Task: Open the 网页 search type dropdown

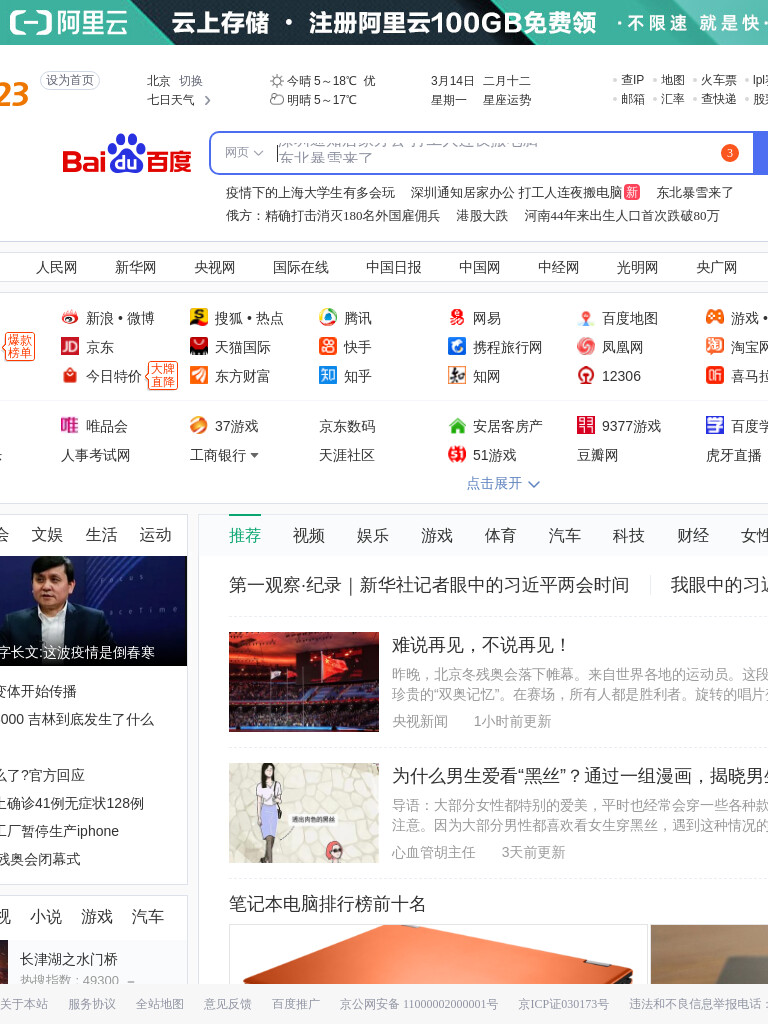Action: (x=244, y=152)
